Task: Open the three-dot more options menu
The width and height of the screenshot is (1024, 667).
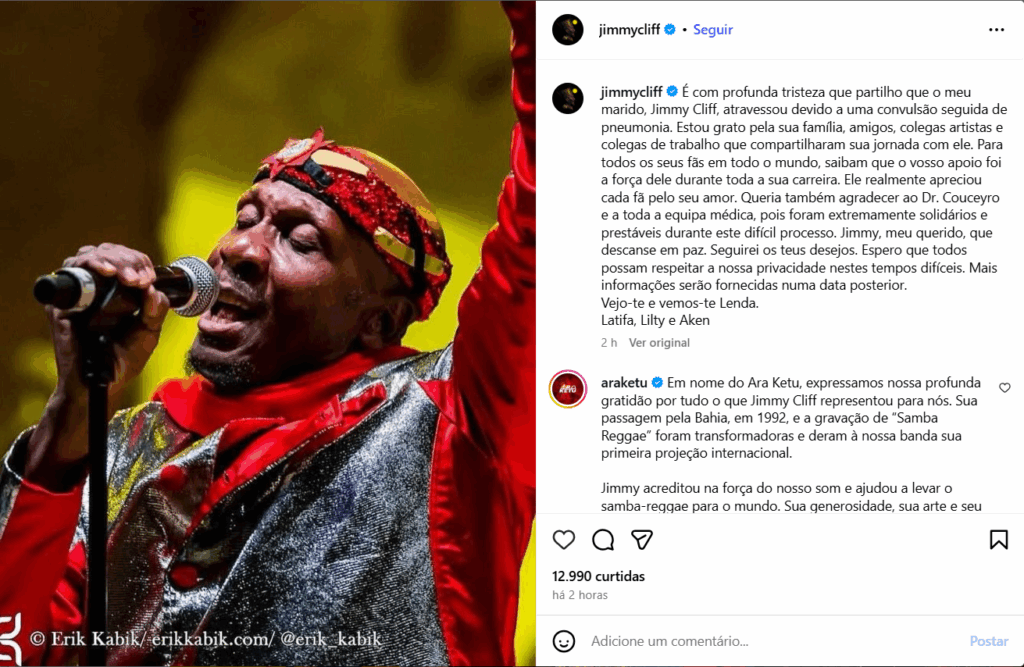Action: point(996,30)
